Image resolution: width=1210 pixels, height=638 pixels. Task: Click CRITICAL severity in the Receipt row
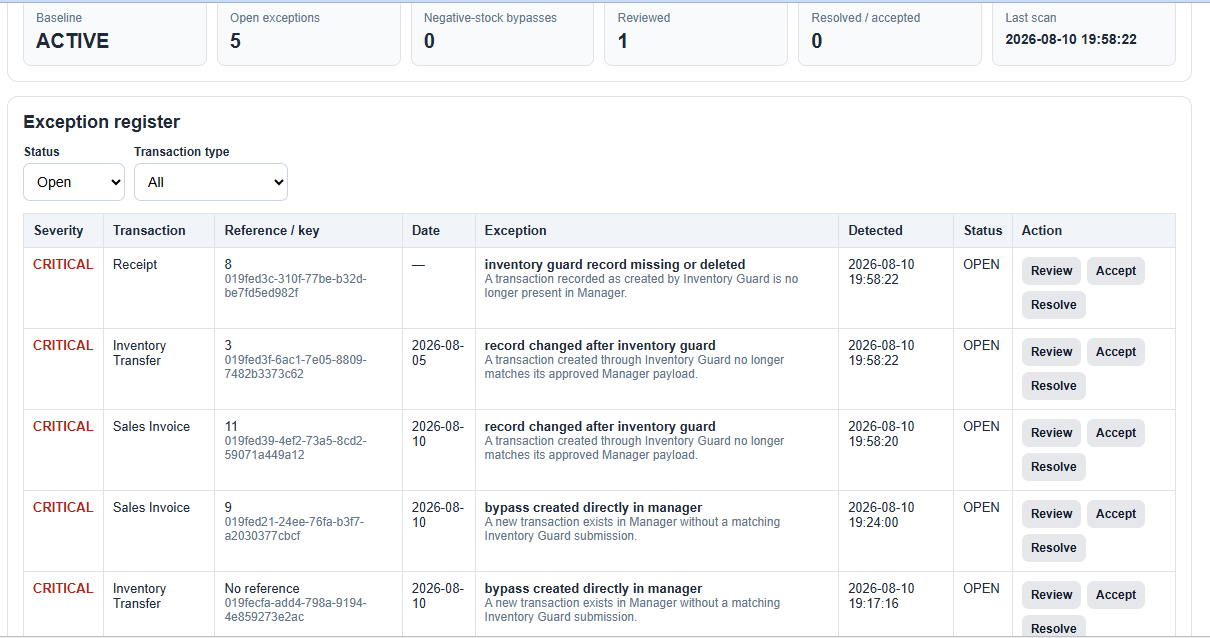pyautogui.click(x=63, y=264)
